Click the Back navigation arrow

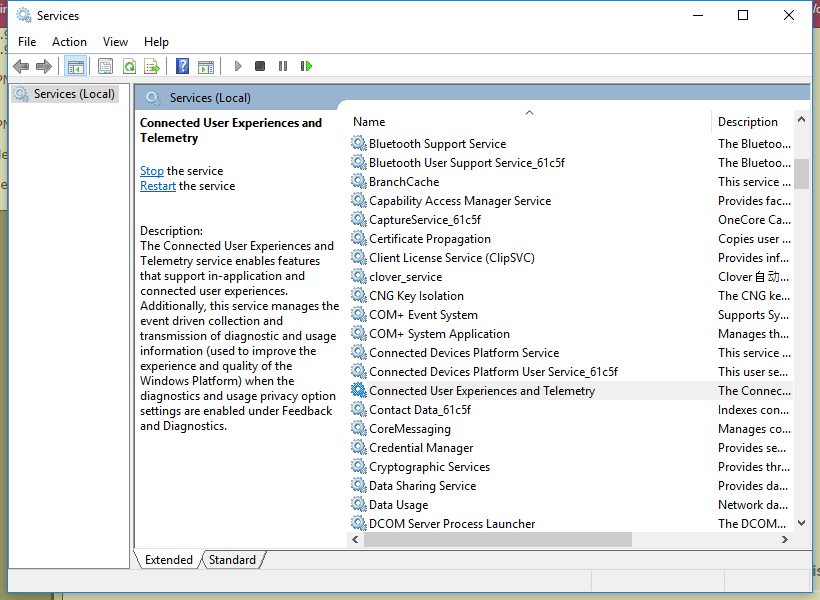tap(21, 66)
